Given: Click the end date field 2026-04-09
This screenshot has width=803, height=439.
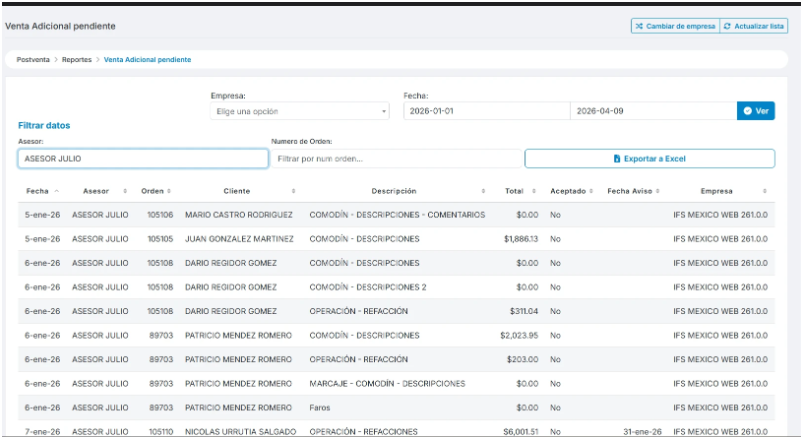Looking at the screenshot, I should 653,111.
